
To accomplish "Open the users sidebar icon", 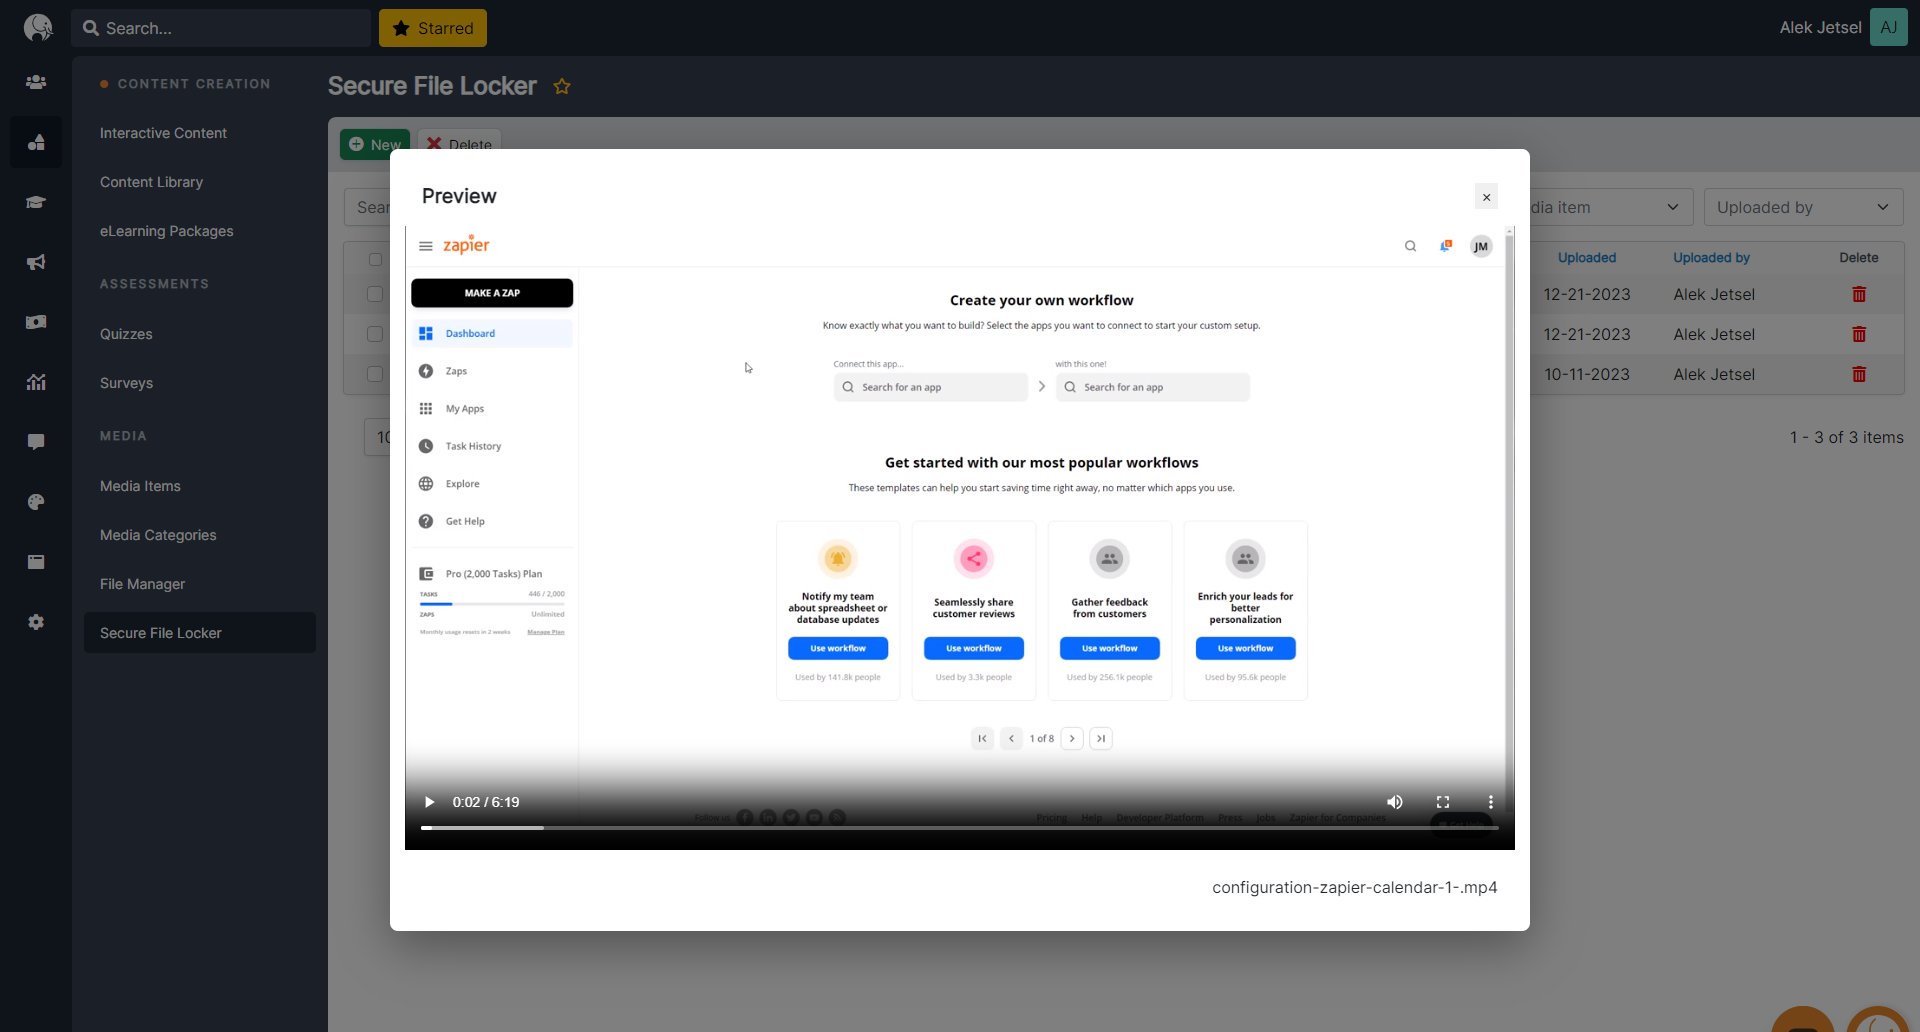I will [x=36, y=82].
